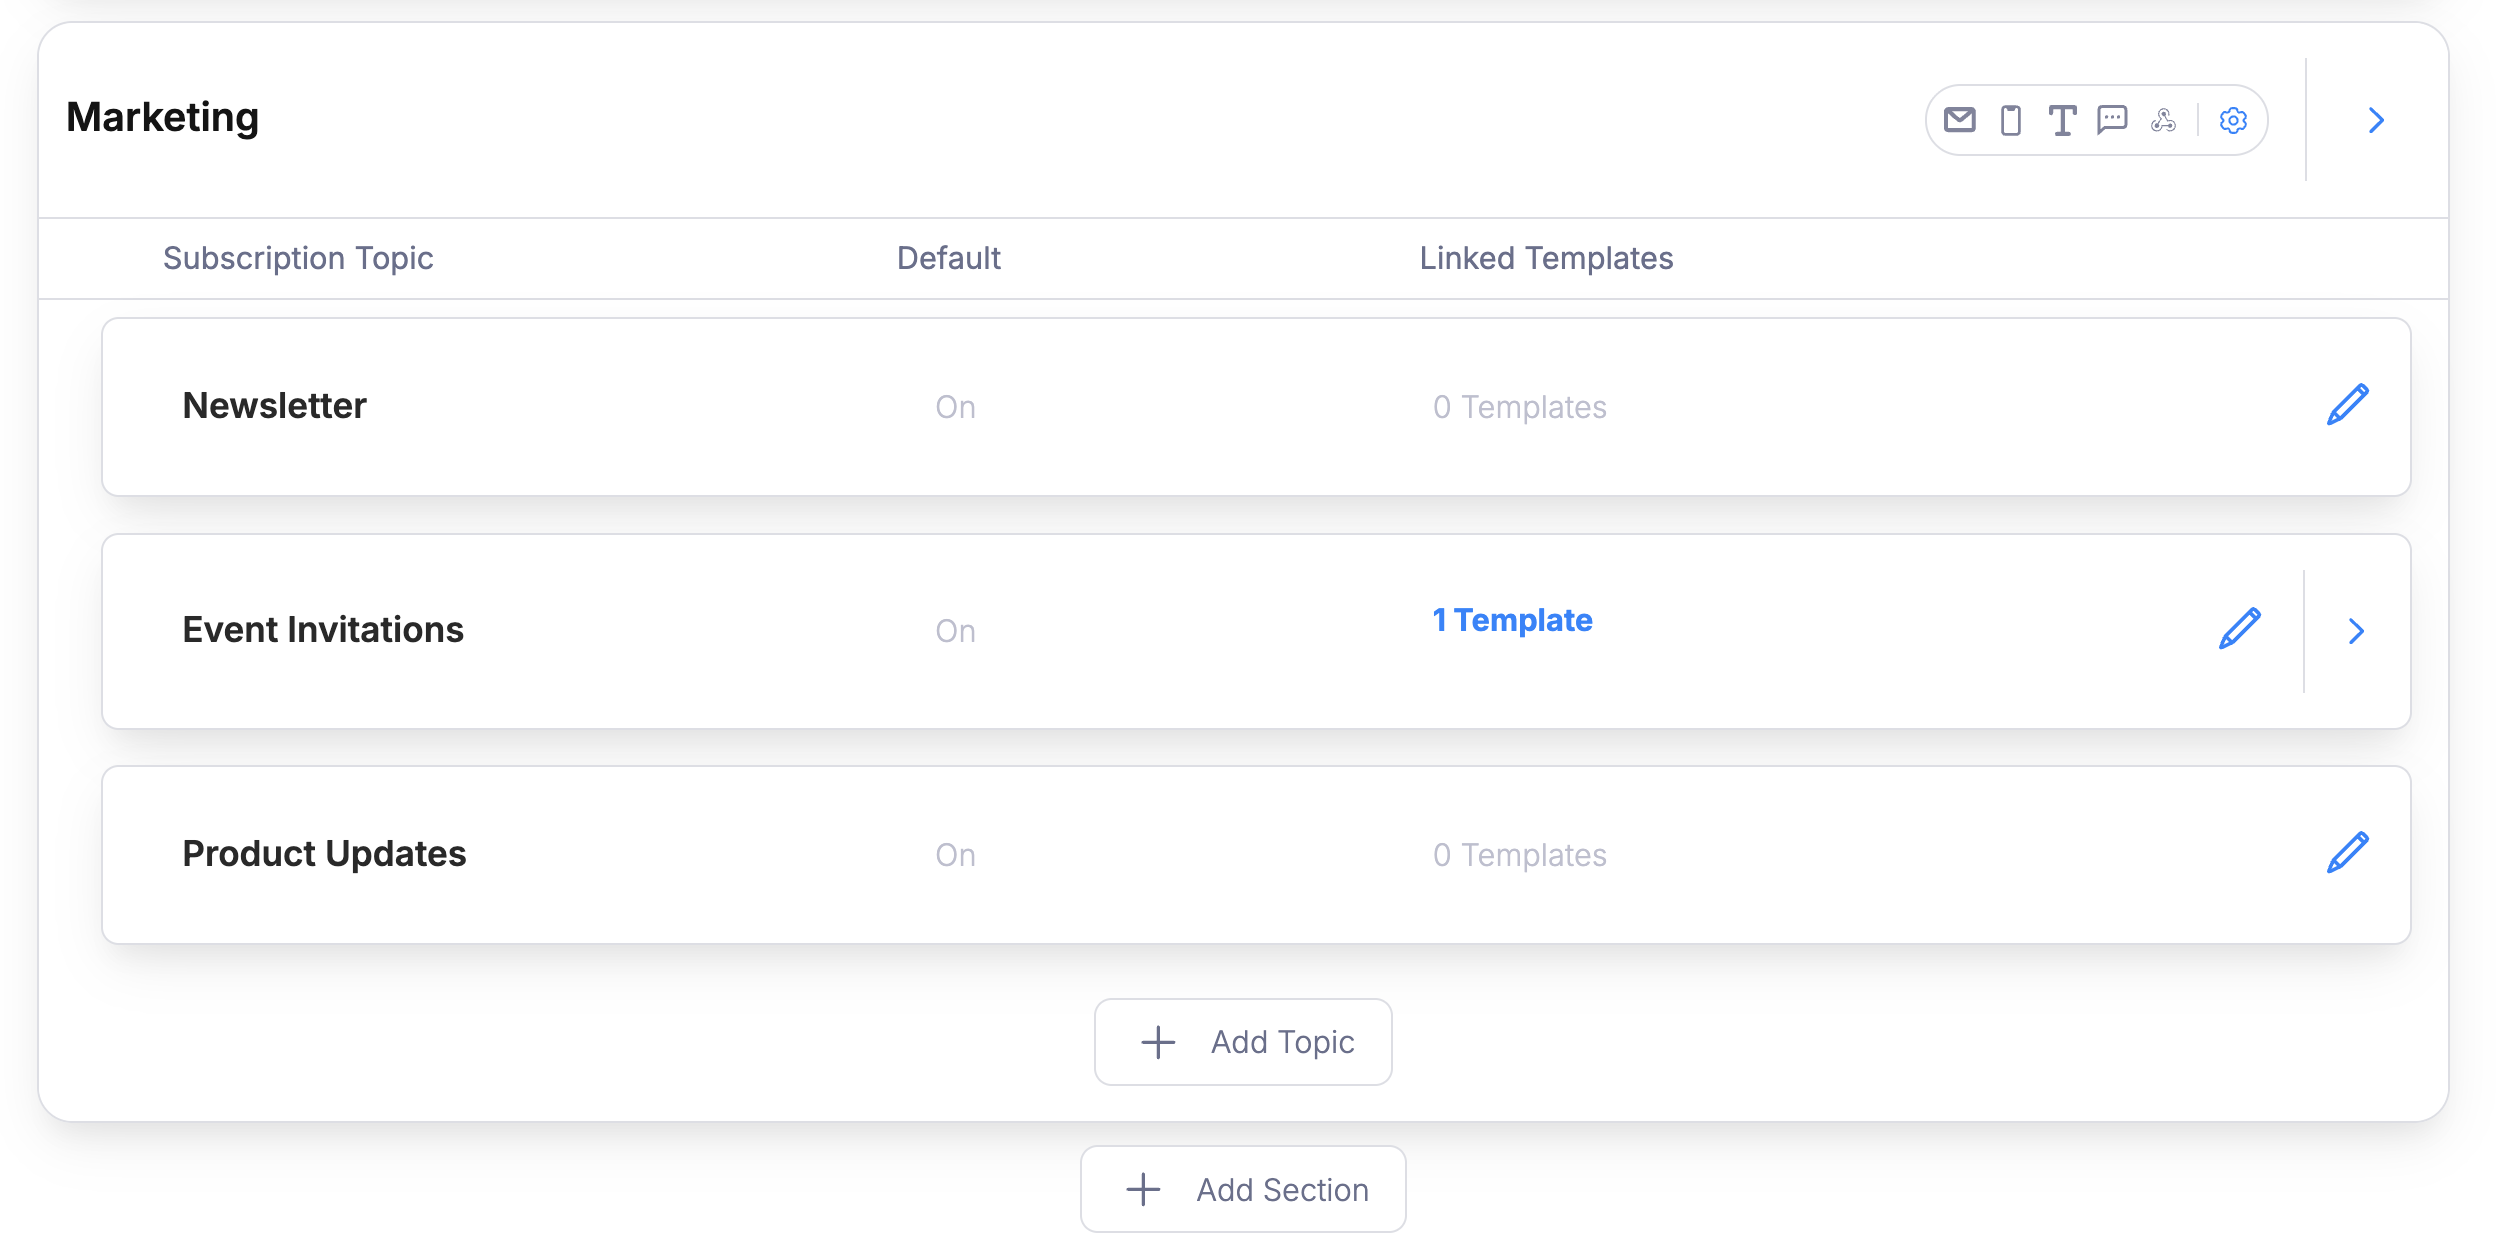Click the Add Section button
The width and height of the screenshot is (2496, 1254).
coord(1243,1189)
